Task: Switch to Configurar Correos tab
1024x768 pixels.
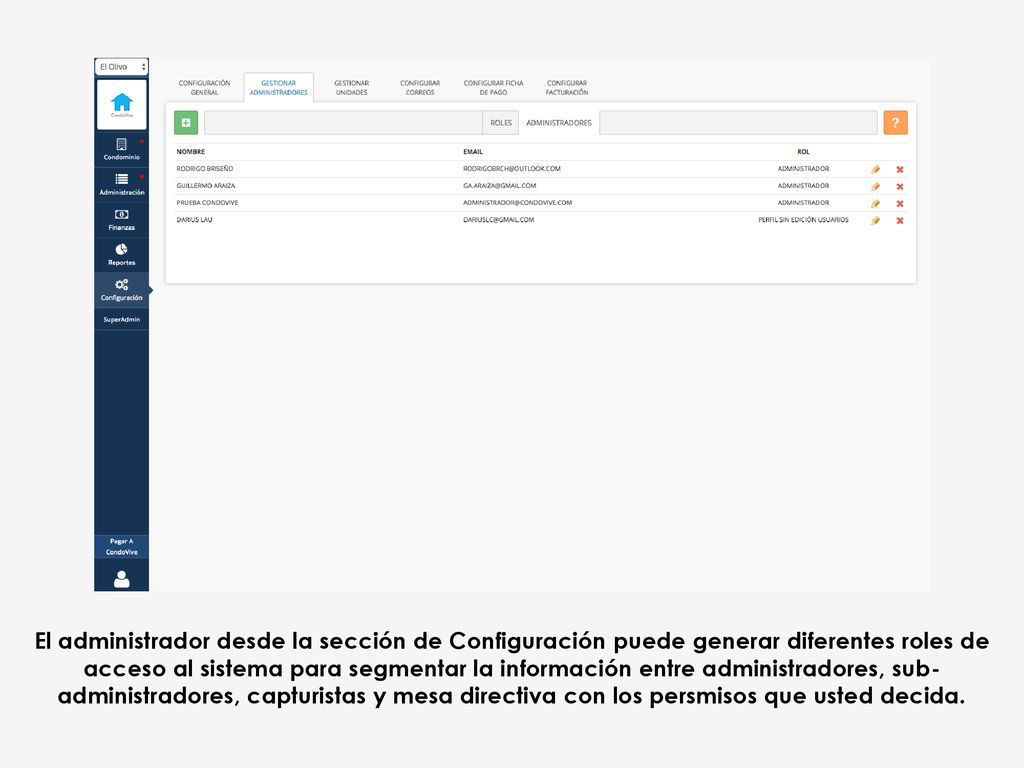Action: tap(420, 88)
